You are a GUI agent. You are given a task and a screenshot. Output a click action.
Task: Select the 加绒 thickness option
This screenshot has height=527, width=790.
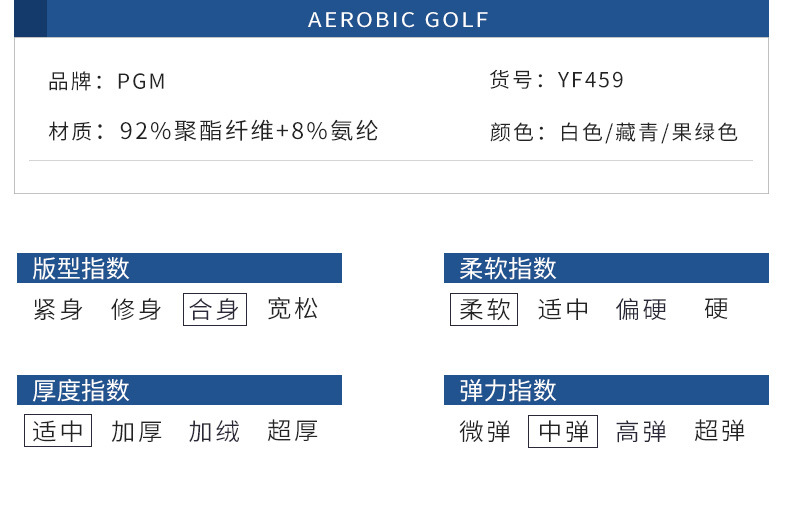(x=214, y=432)
